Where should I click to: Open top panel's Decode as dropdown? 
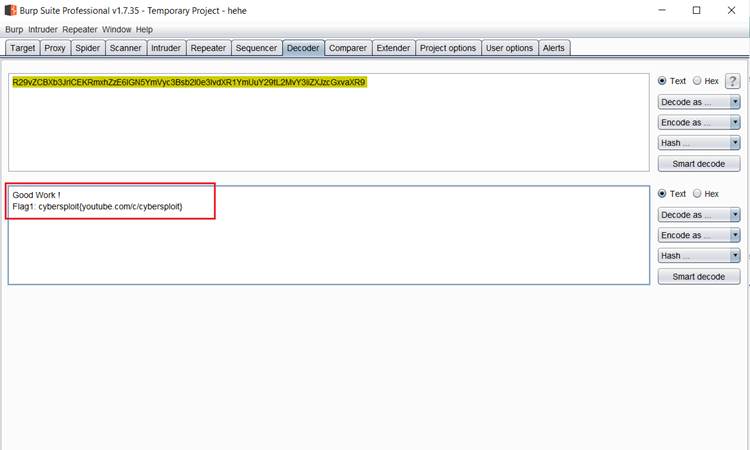pyautogui.click(x=699, y=102)
